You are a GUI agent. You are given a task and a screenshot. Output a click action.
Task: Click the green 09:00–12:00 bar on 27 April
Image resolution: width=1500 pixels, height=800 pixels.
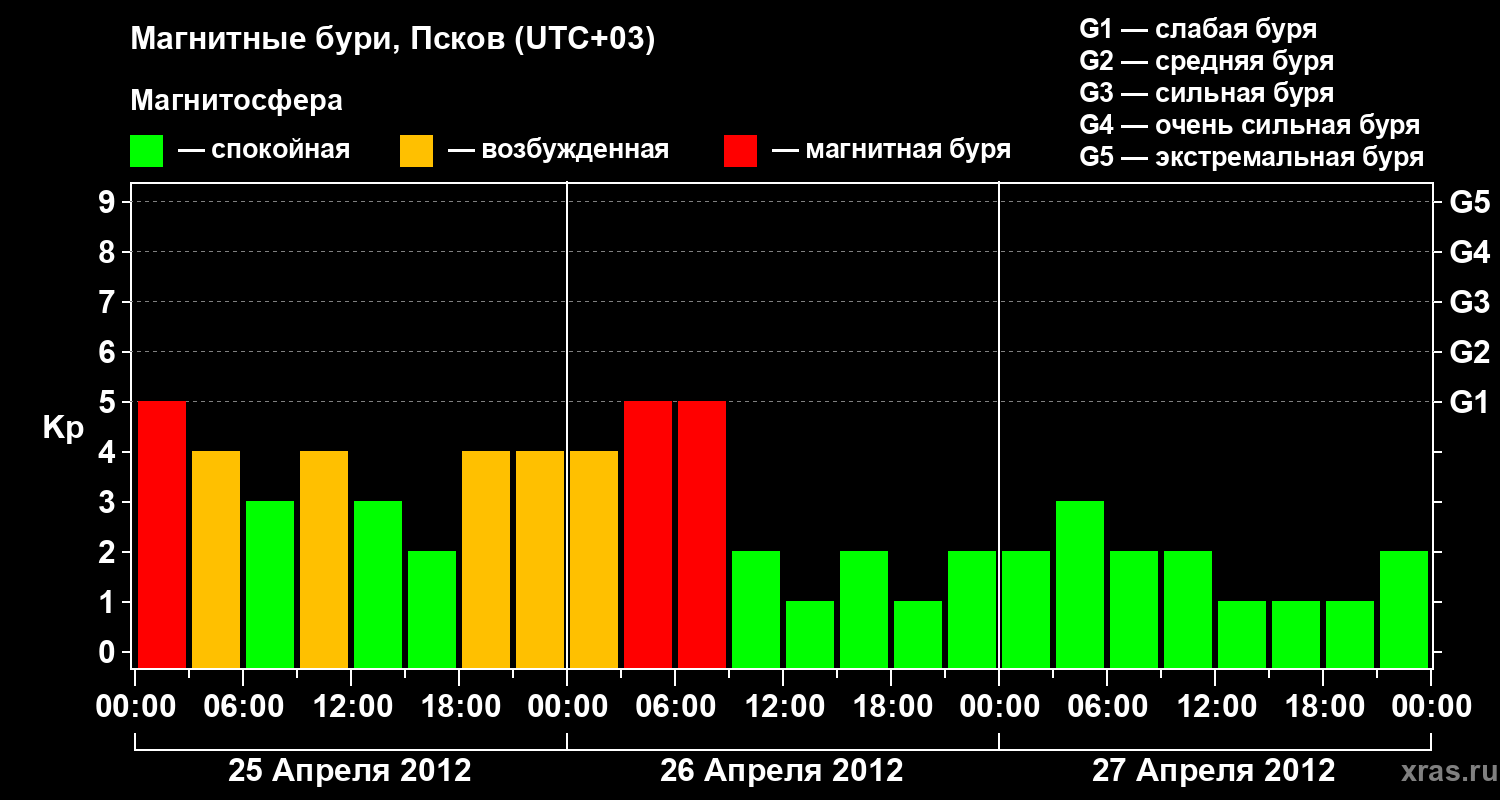(x=1188, y=609)
